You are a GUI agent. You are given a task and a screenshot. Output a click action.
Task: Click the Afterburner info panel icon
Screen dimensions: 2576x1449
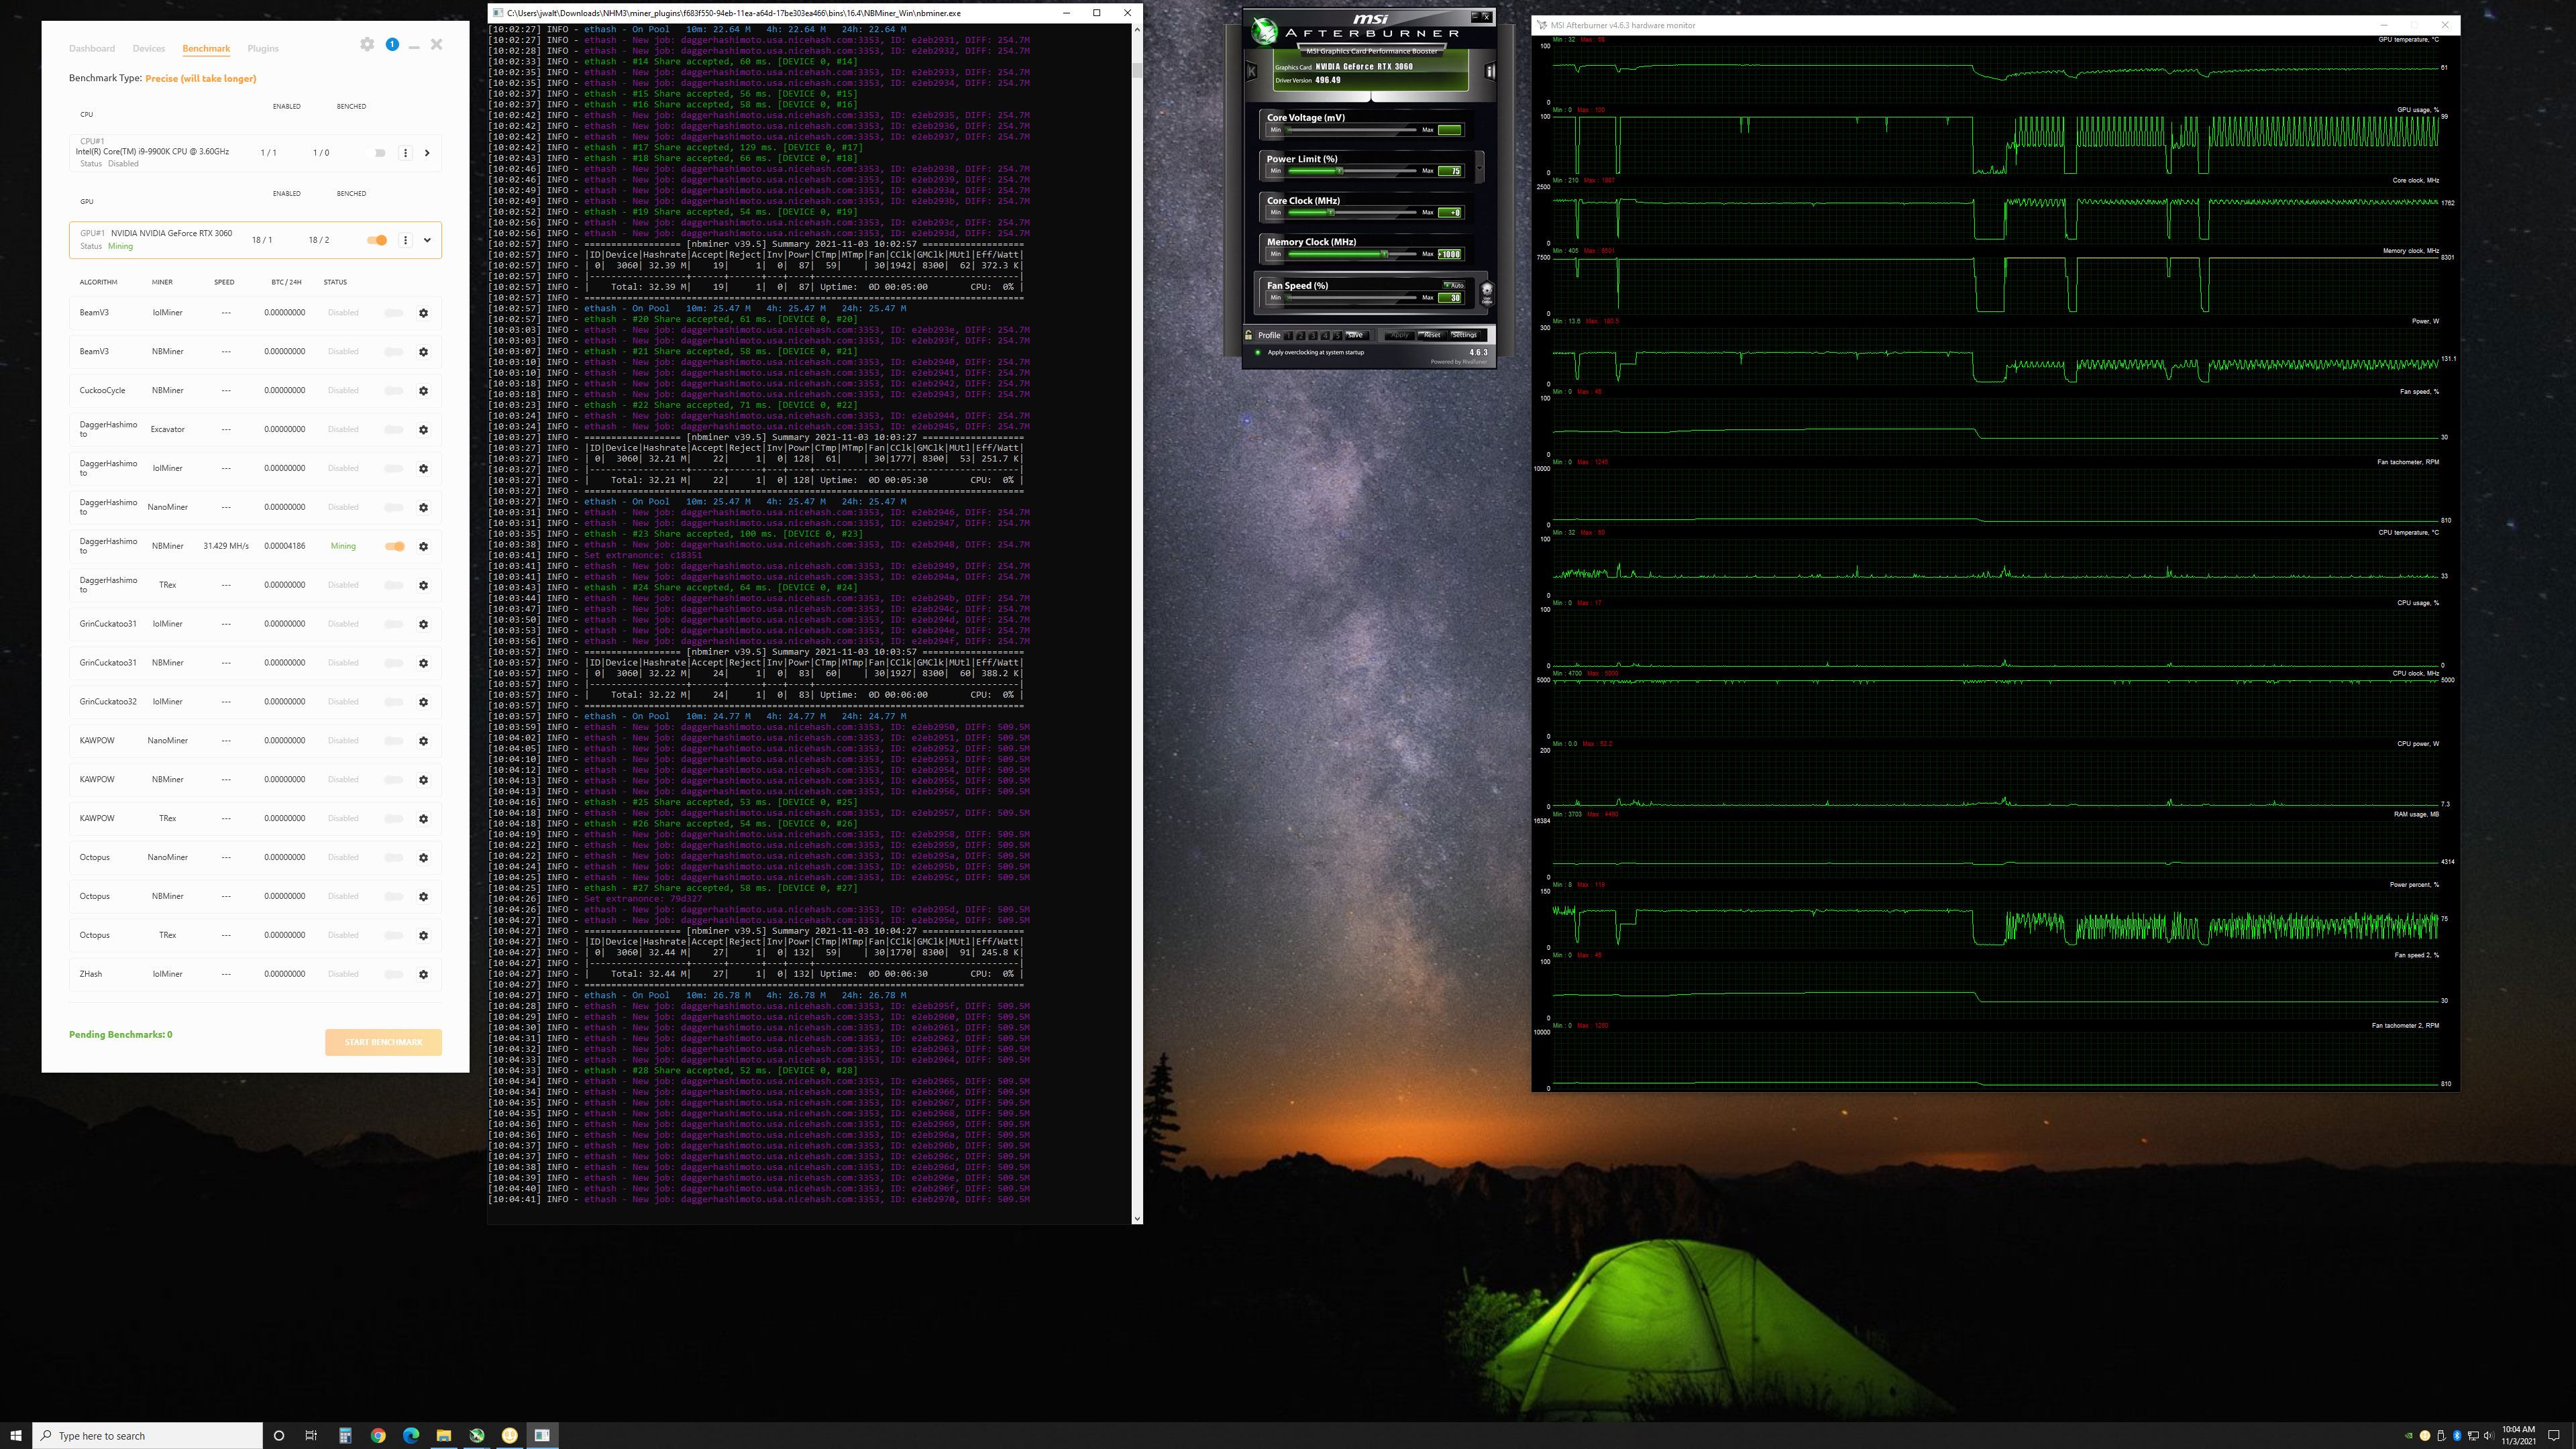(x=1489, y=71)
